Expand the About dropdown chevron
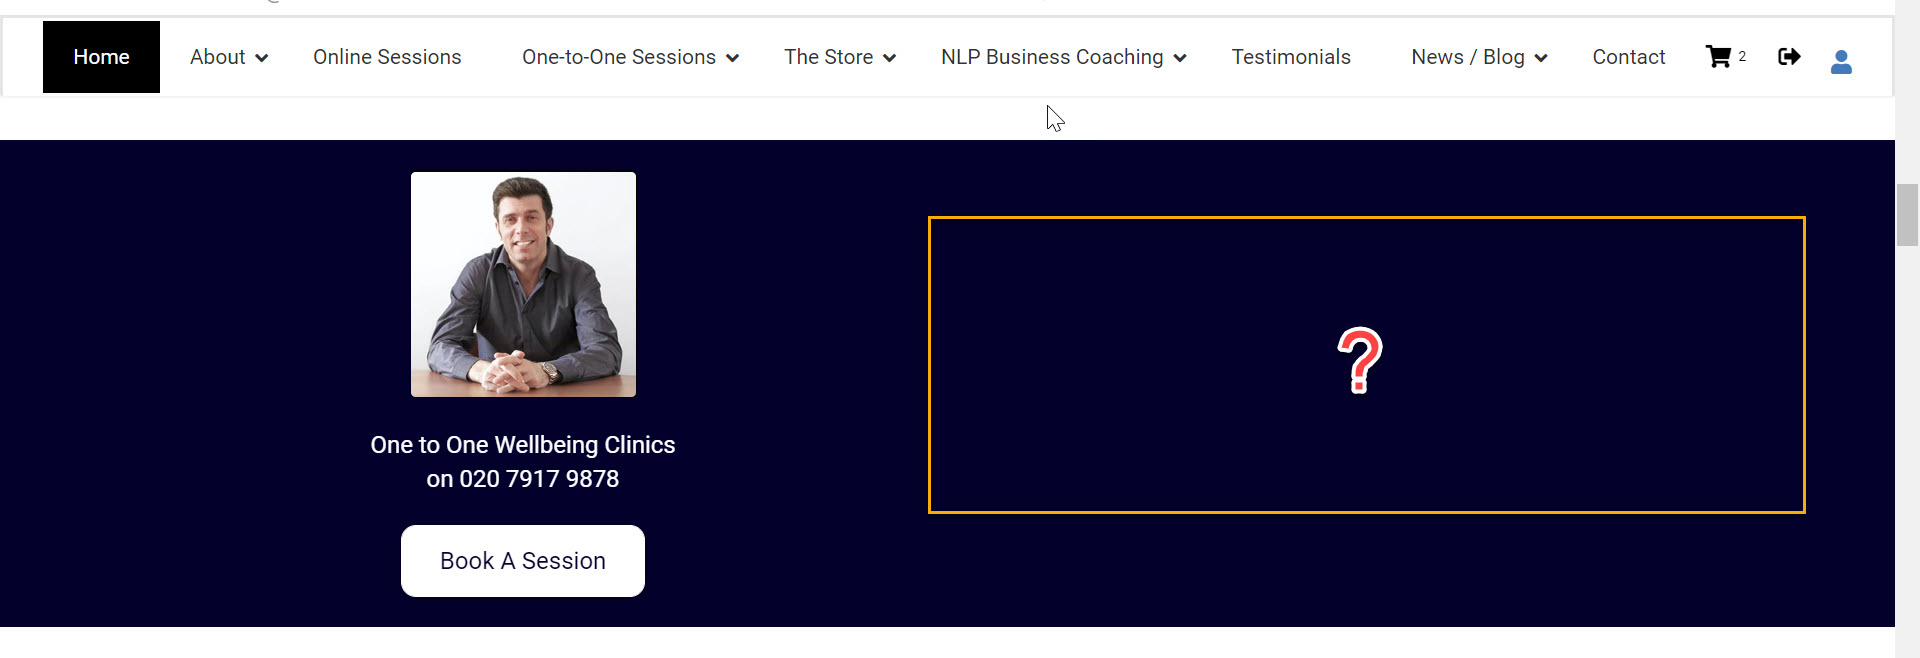The image size is (1920, 658). click(x=262, y=58)
